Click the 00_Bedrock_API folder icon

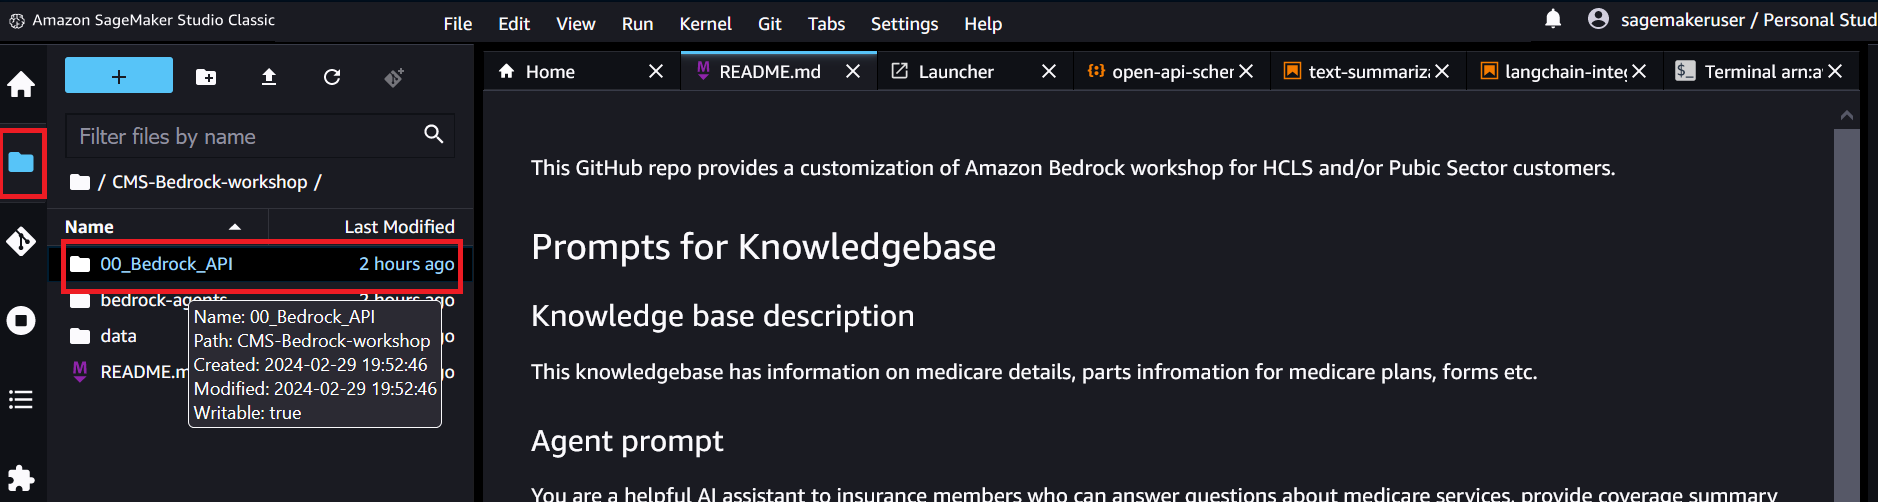coord(80,264)
